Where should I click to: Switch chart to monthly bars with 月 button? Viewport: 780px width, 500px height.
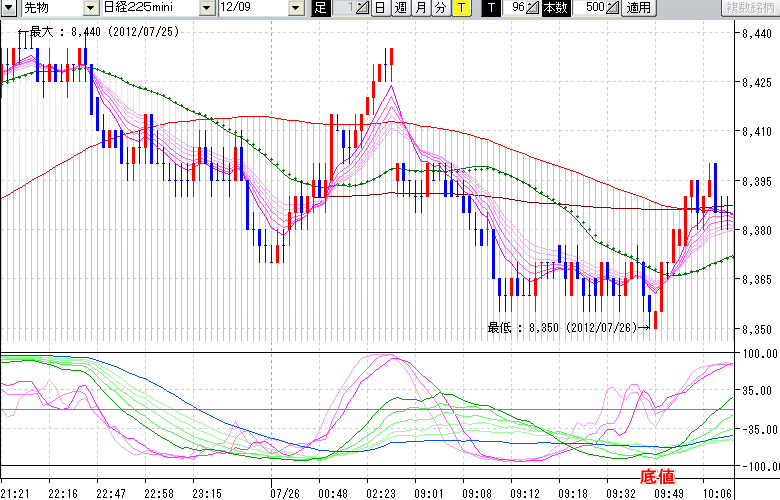421,7
